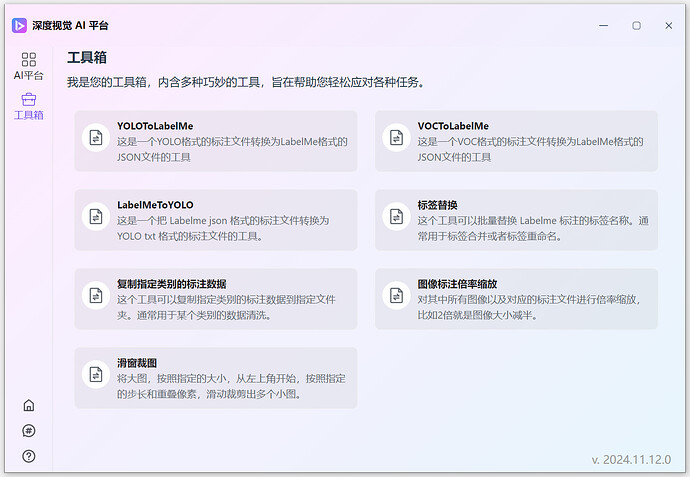Viewport: 690px width, 477px height.
Task: Click the 深度视觉 AI 平台 logo icon
Action: click(19, 26)
